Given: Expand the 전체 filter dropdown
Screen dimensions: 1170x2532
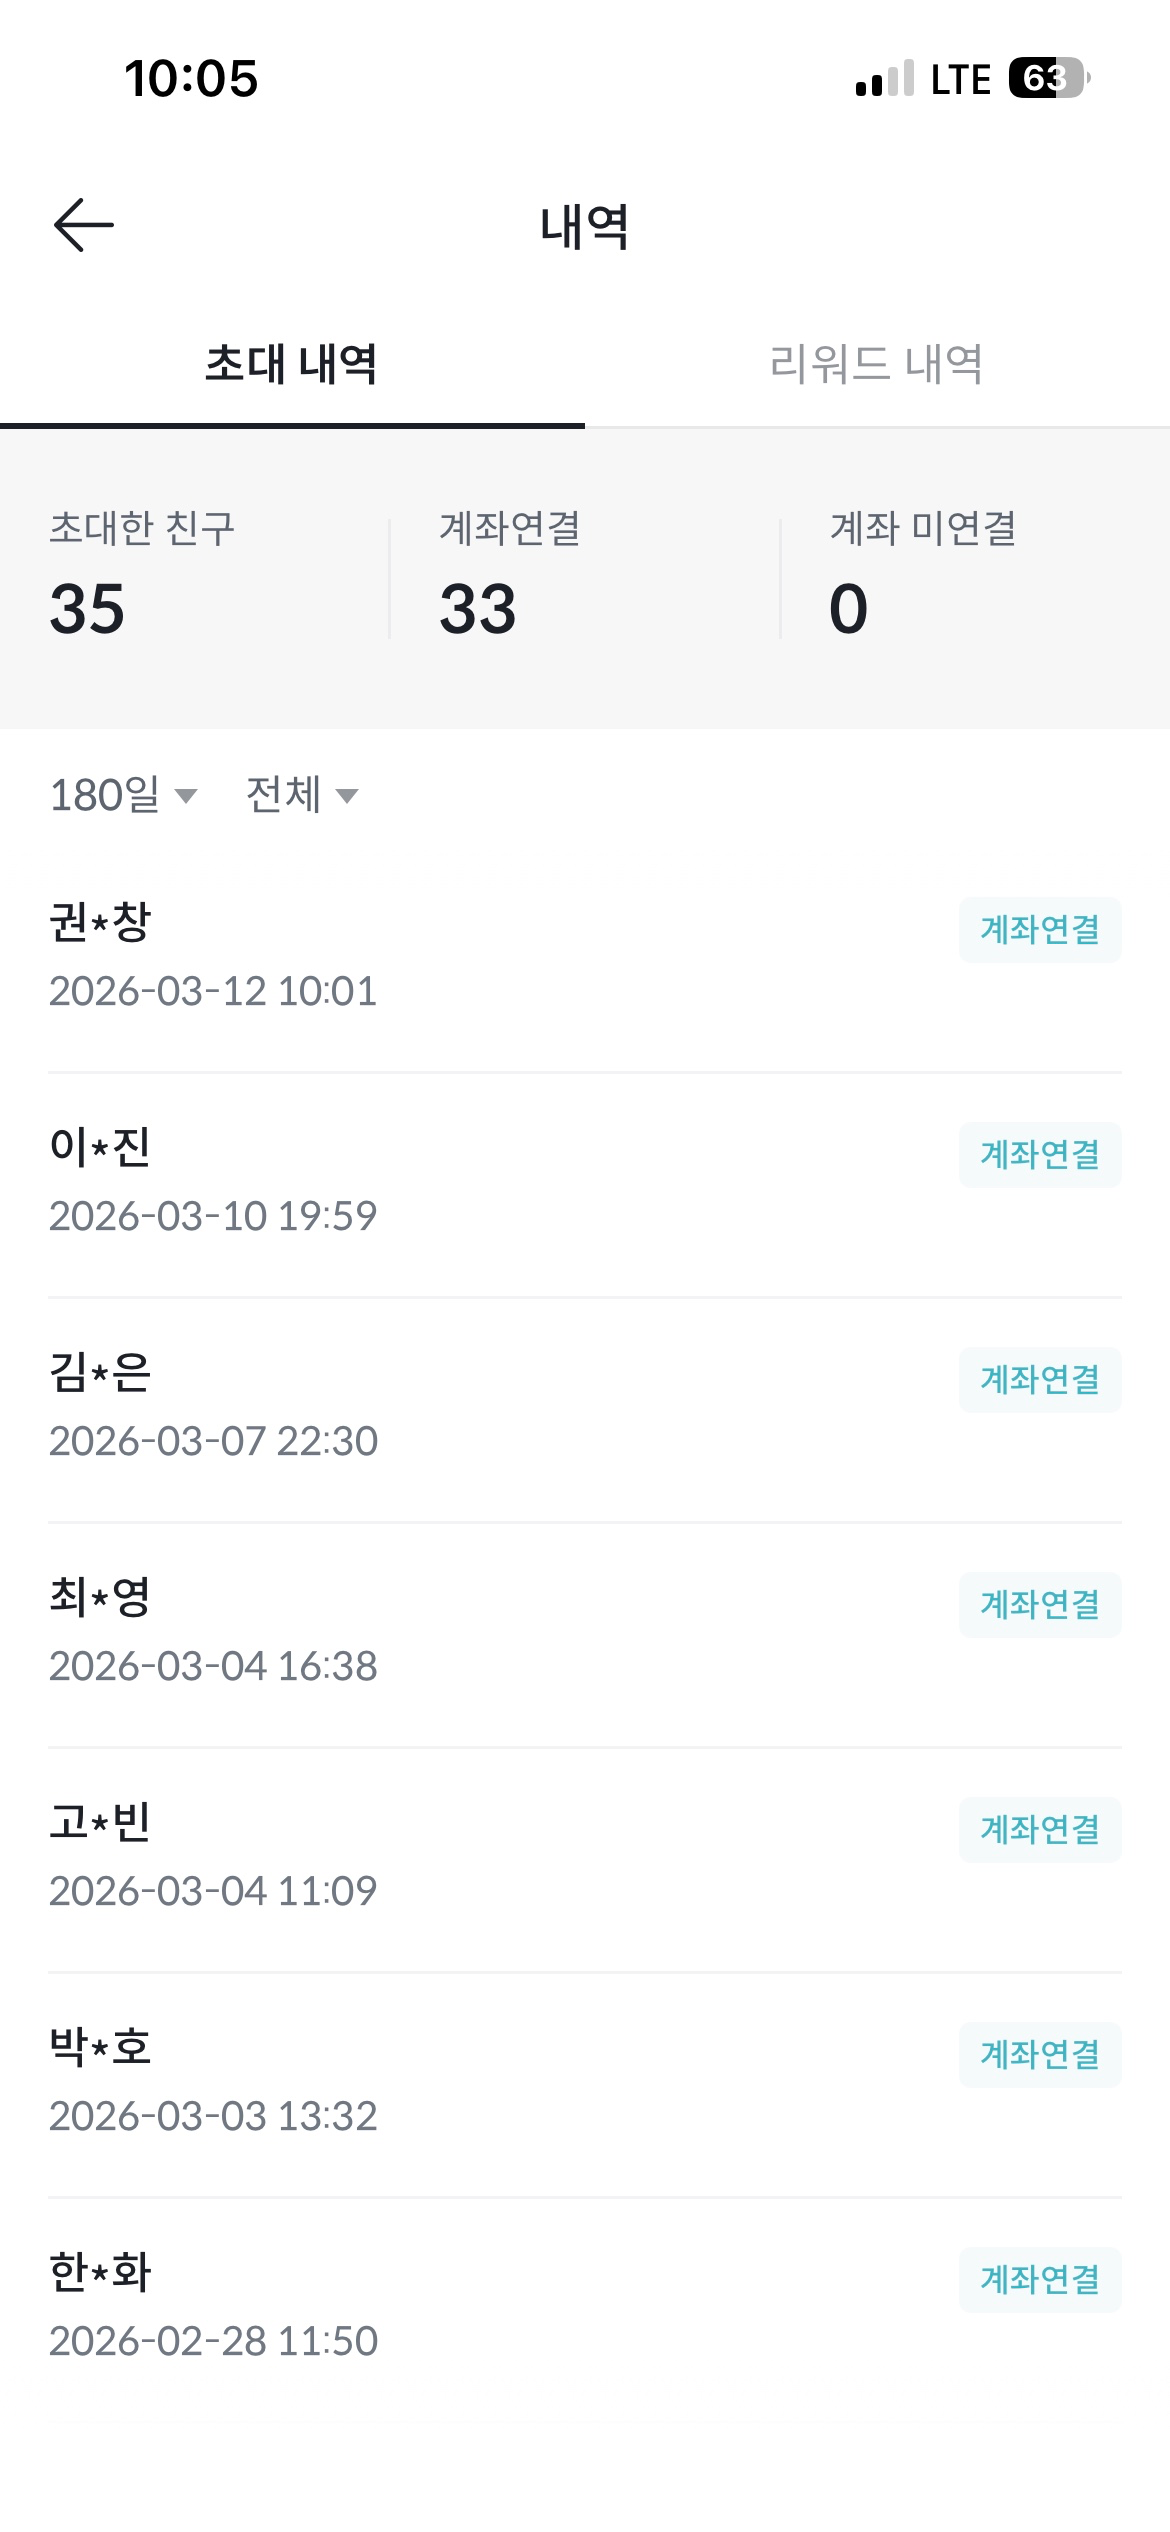Looking at the screenshot, I should coord(302,796).
